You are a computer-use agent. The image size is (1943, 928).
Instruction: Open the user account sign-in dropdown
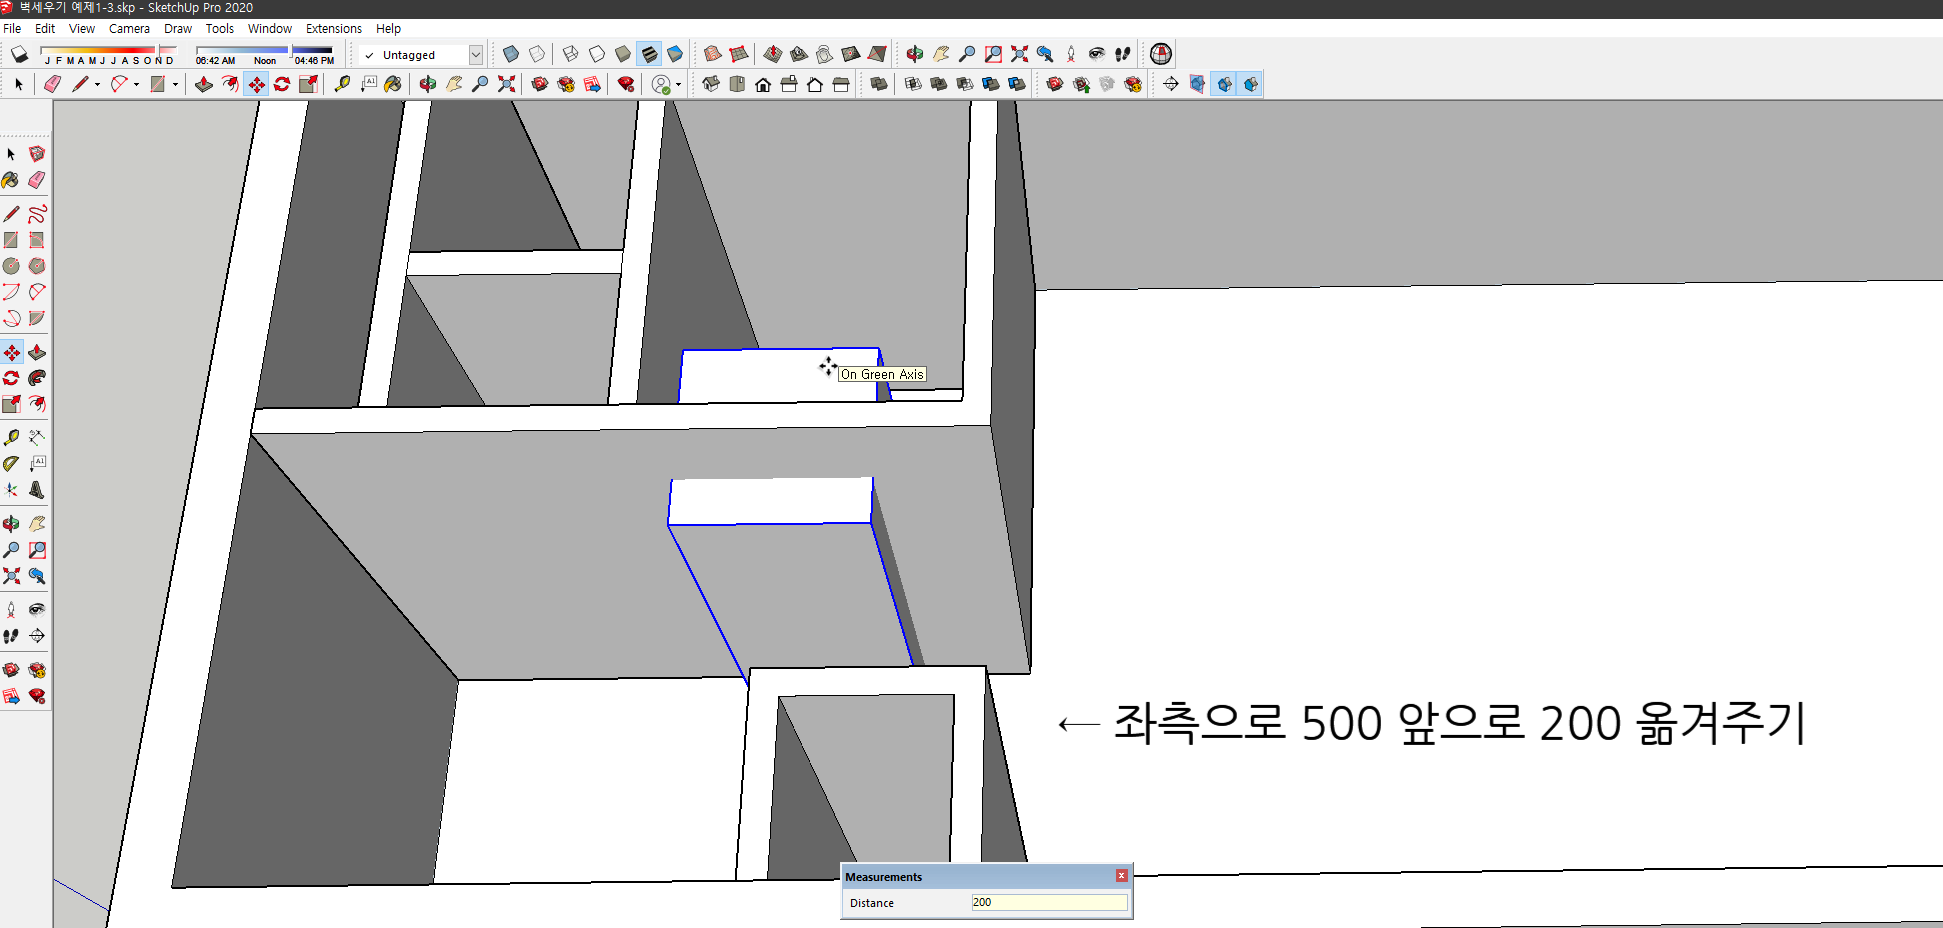678,84
